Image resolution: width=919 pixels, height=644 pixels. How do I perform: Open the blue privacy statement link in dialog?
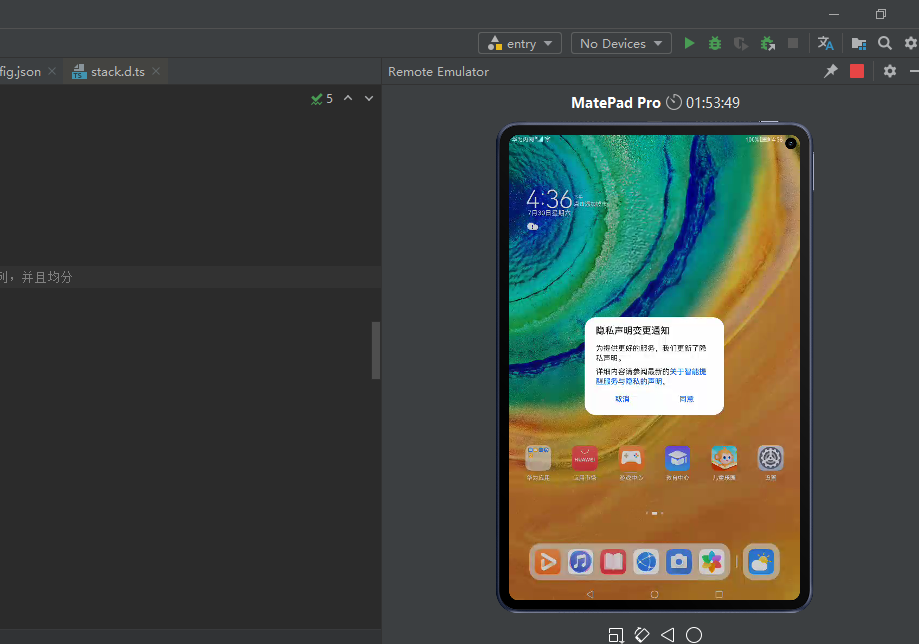pos(651,376)
